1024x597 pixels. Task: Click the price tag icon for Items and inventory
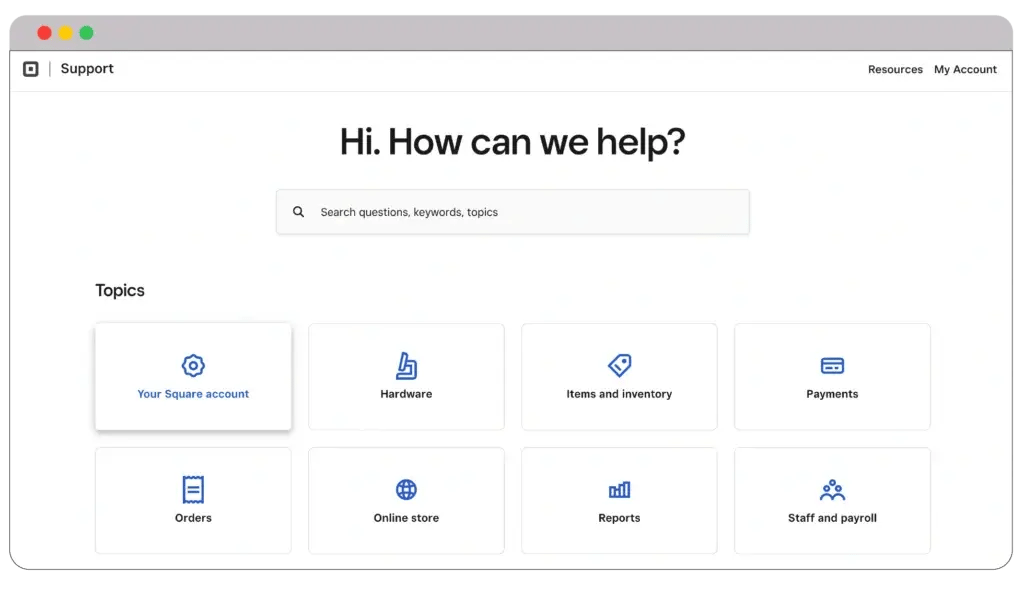[619, 365]
